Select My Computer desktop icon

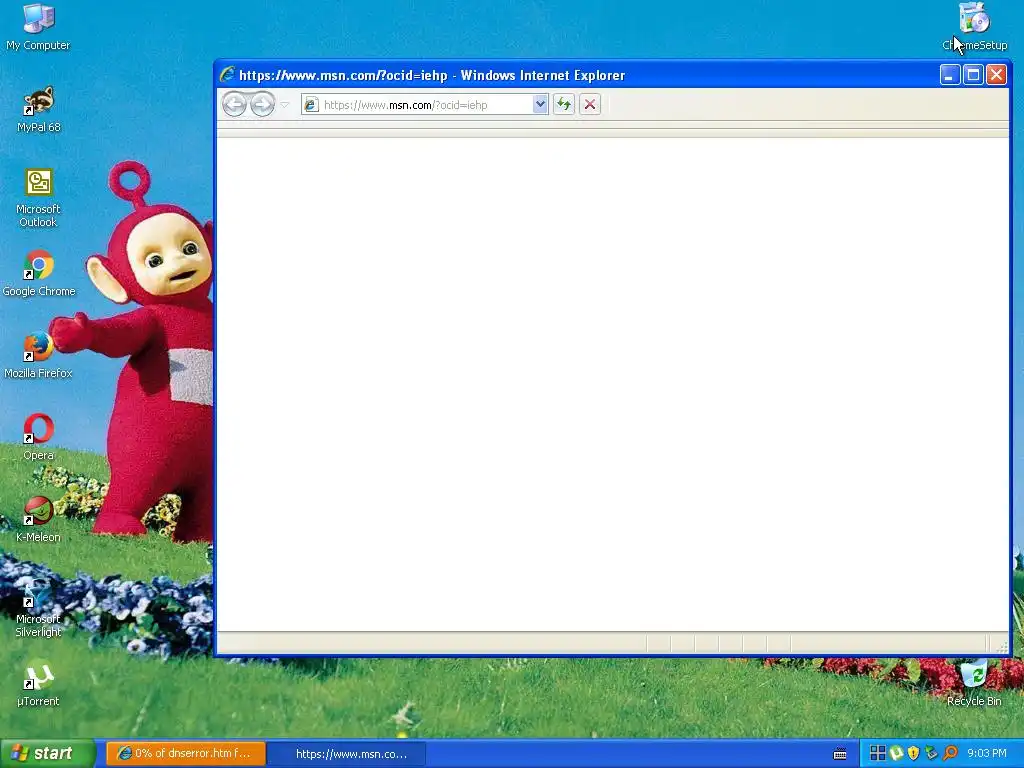point(38,26)
